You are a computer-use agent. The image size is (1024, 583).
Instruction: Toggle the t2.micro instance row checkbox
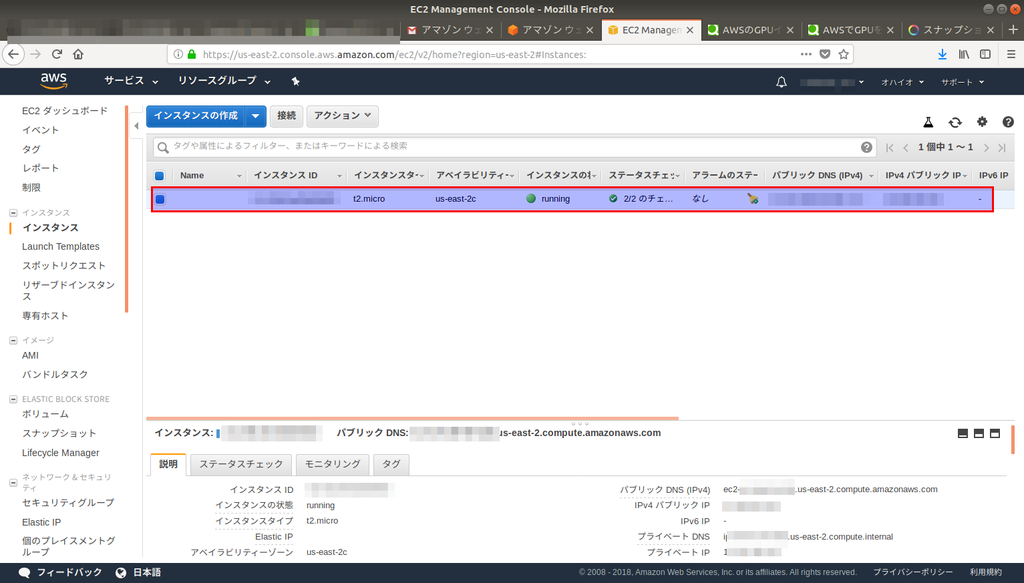pos(160,199)
